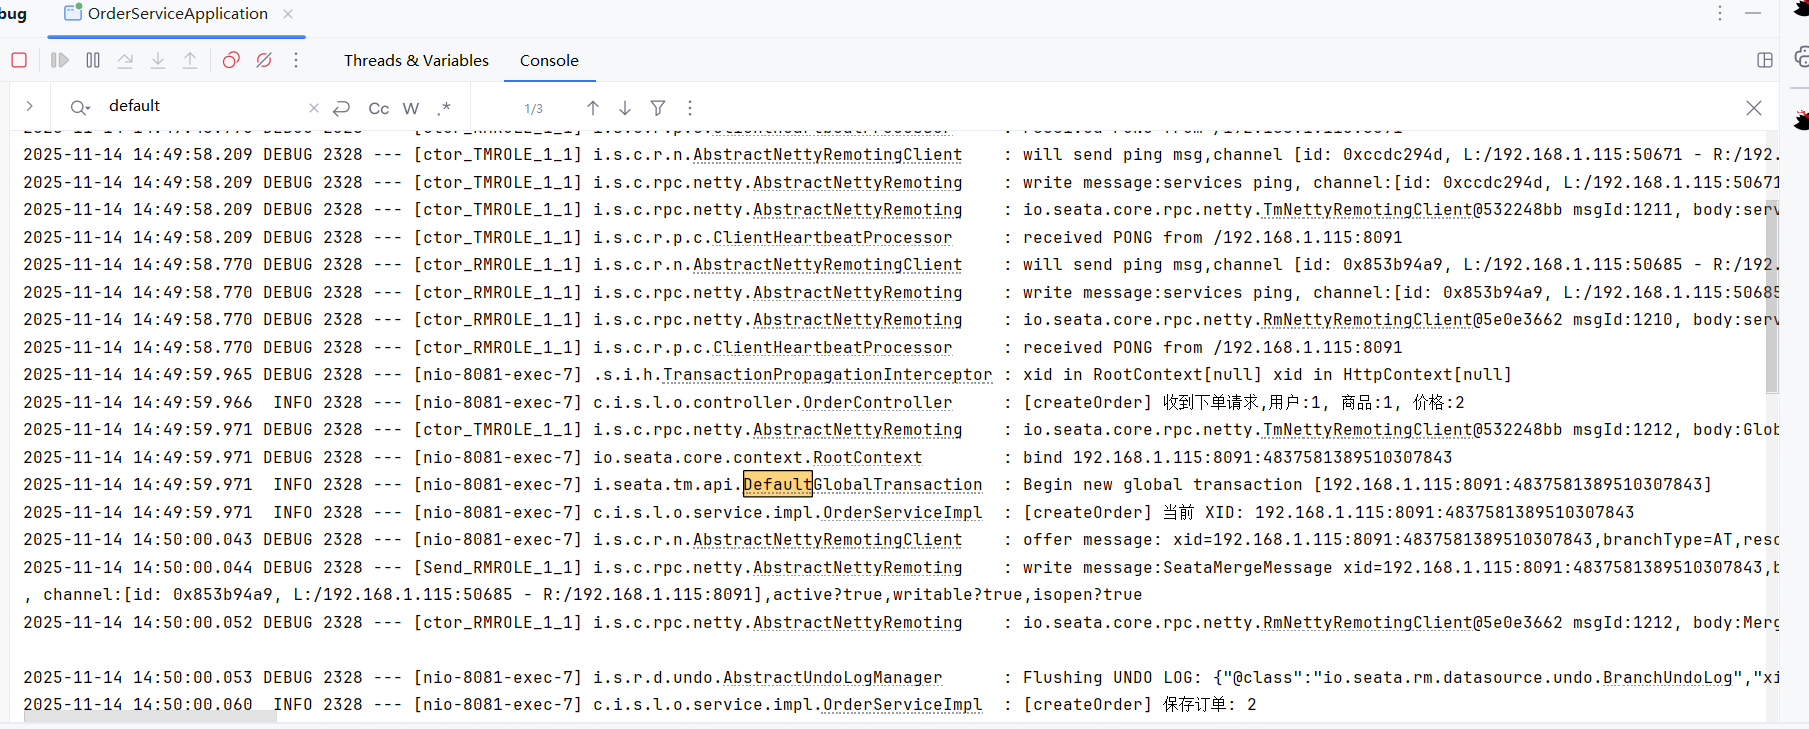Viewport: 1809px width, 729px height.
Task: Click the horizontal console scrollbar
Action: click(x=150, y=716)
